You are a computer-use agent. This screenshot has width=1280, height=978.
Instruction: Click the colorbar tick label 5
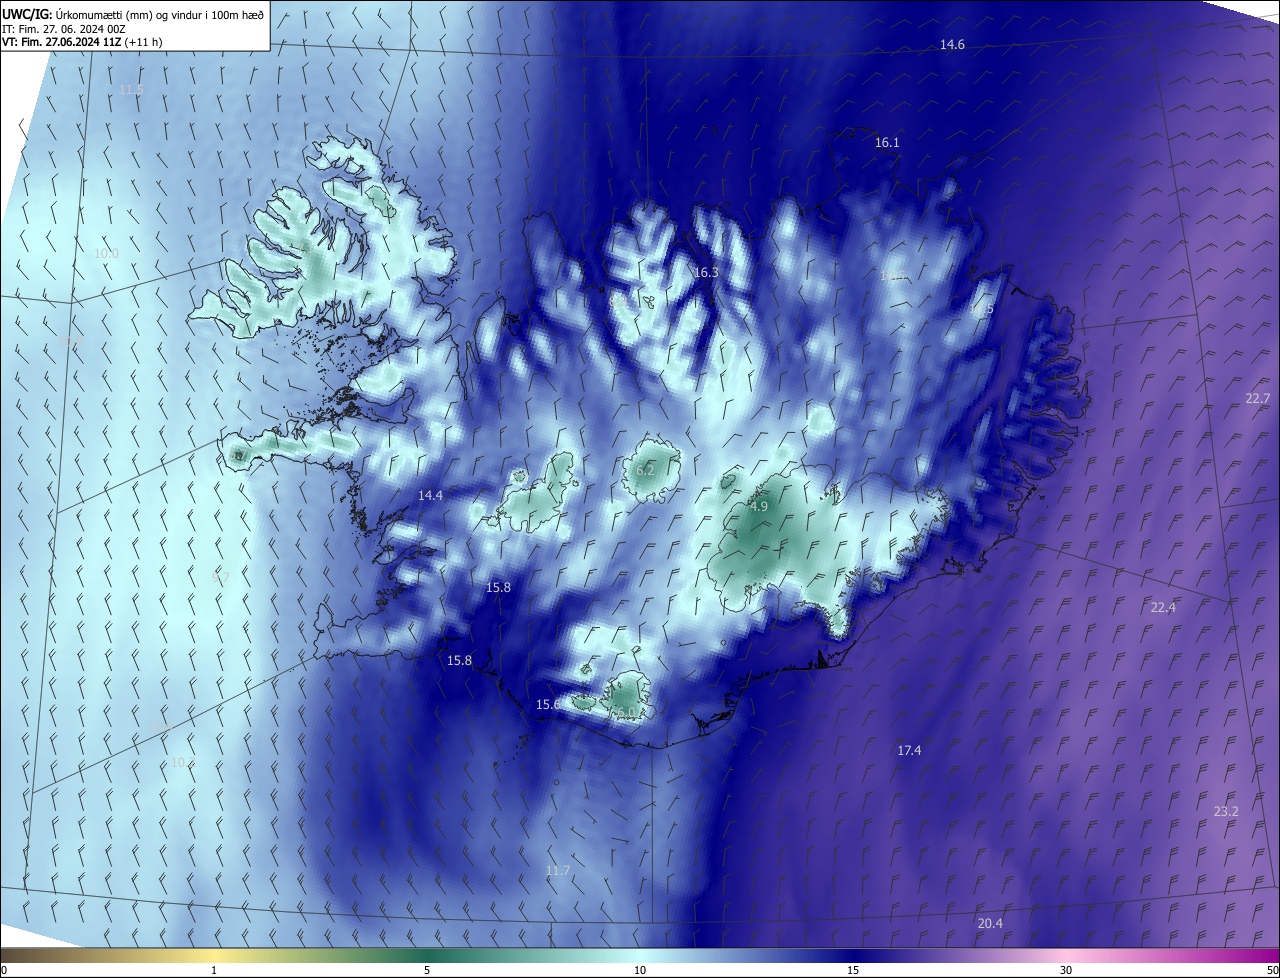(x=427, y=971)
